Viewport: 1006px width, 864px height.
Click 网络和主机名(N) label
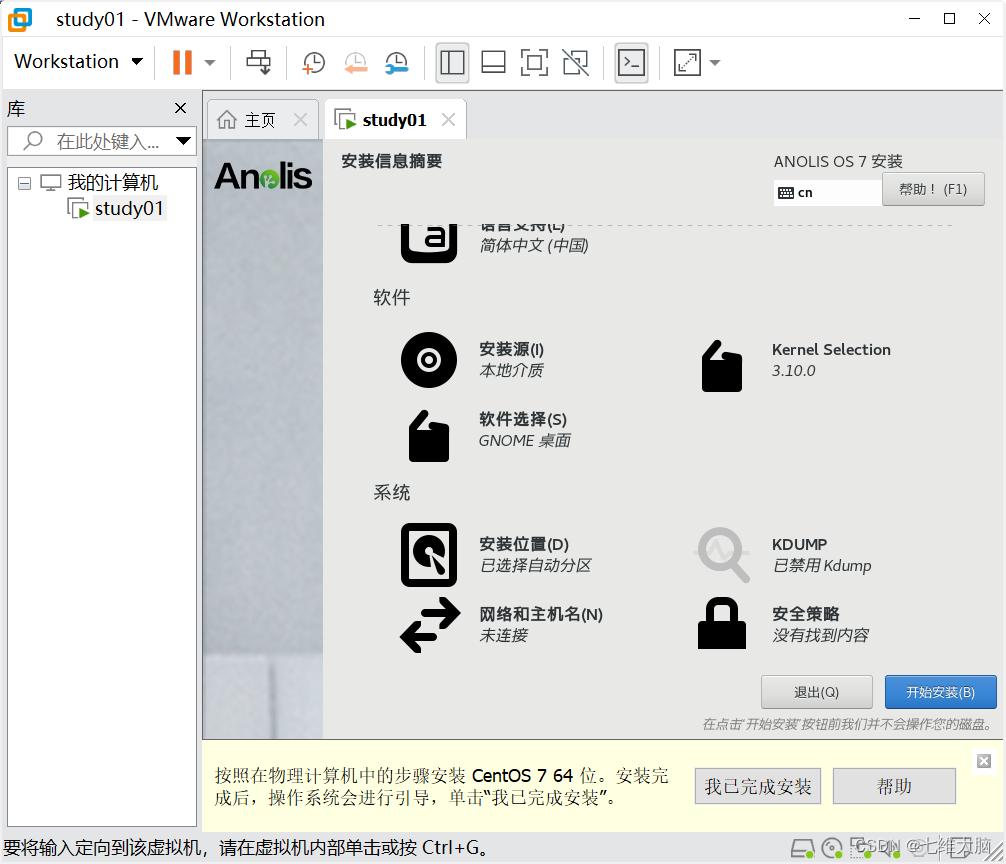541,614
